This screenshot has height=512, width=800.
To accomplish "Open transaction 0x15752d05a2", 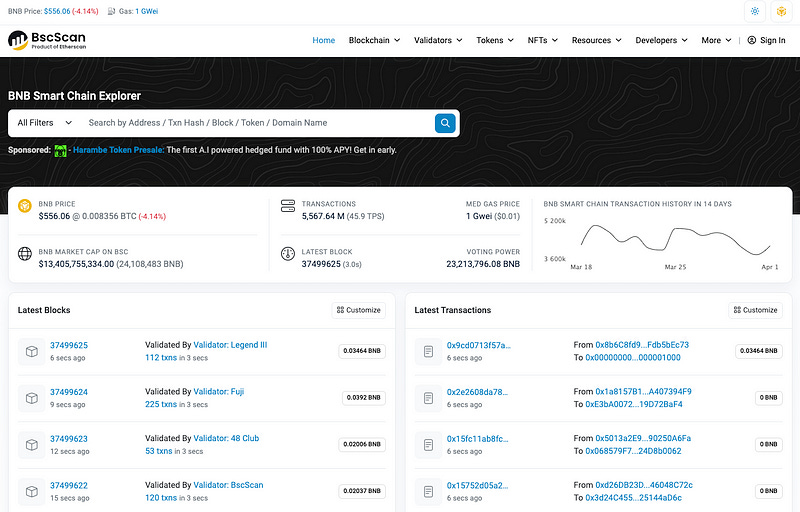I will [477, 485].
